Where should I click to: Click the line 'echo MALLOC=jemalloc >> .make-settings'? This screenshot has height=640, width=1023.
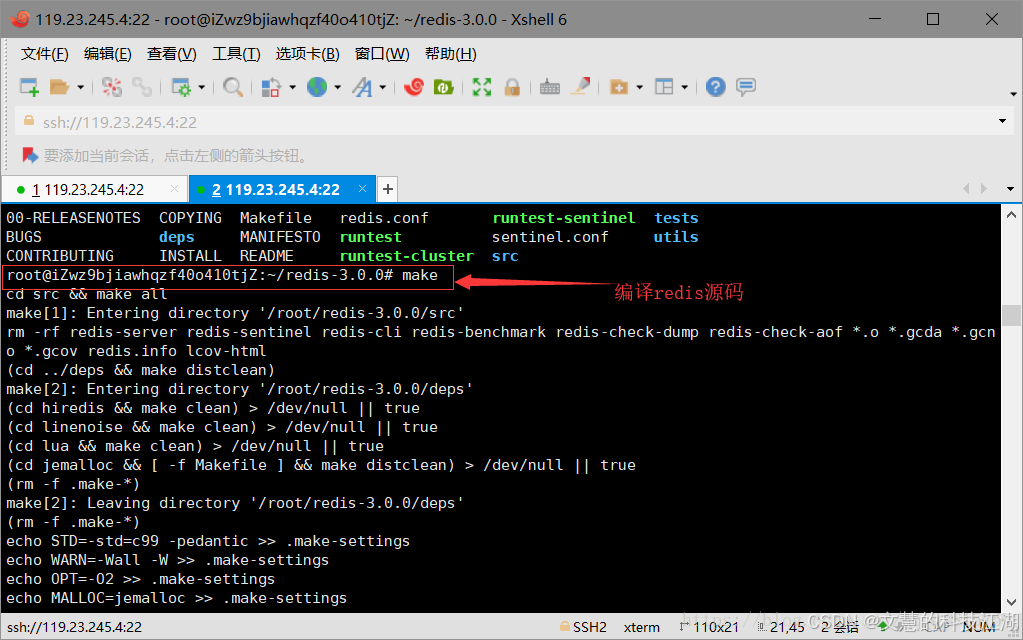click(177, 598)
